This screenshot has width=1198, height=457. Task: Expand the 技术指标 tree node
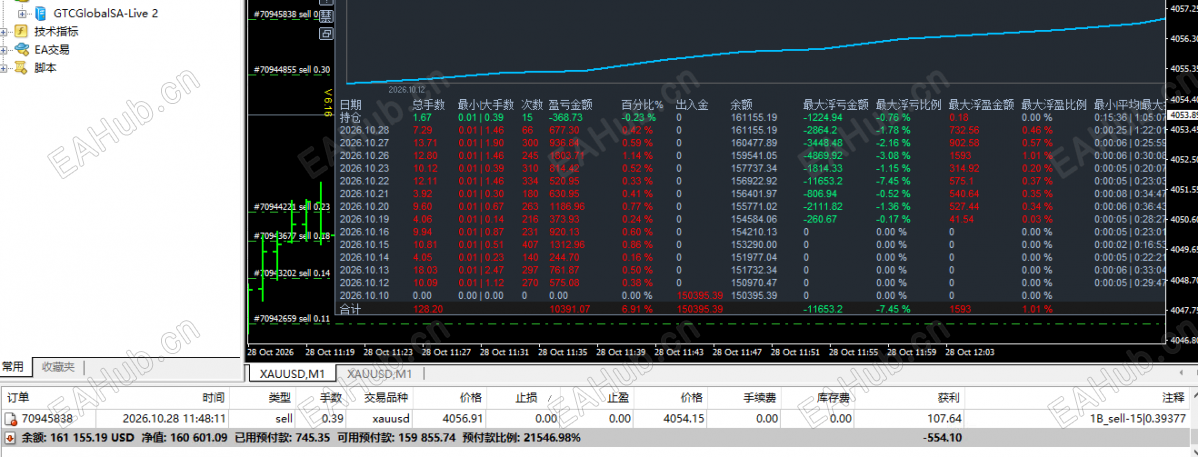5,32
